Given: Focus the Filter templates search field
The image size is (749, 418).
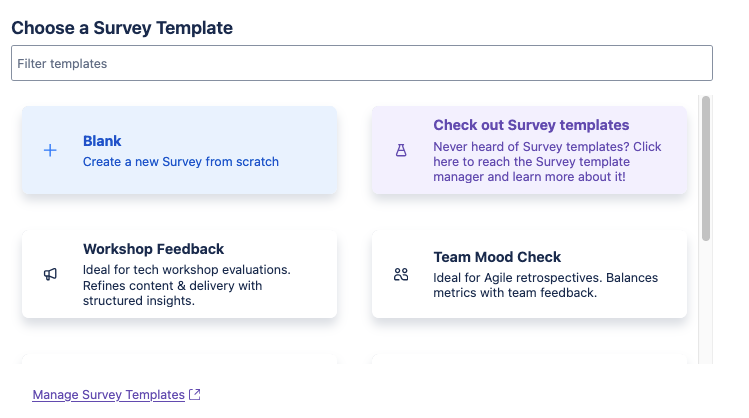Looking at the screenshot, I should click(x=361, y=63).
